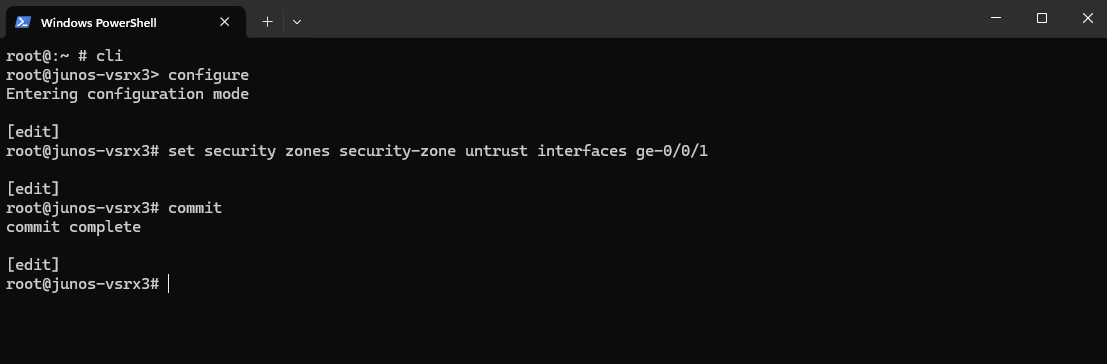Open a new terminal tab
Screen dimensions: 1107x364
tap(267, 22)
